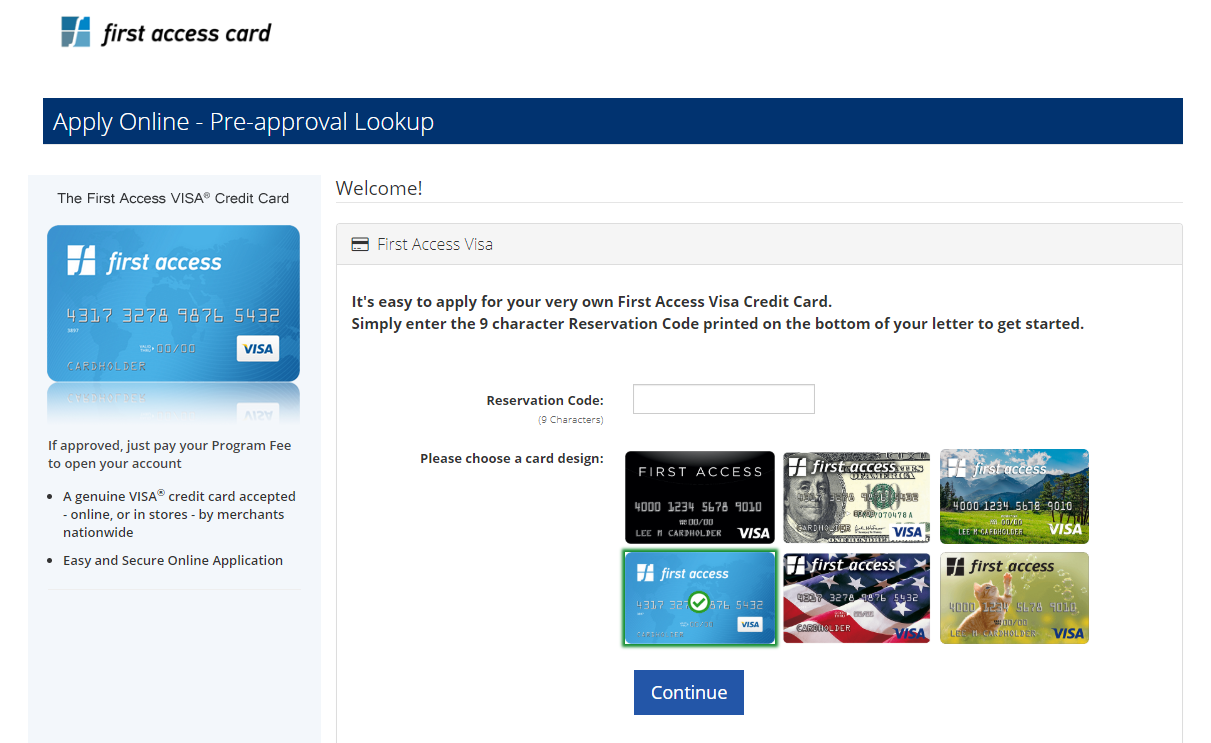Click the VISA logo on the sidebar blue card
Image resolution: width=1211 pixels, height=743 pixels.
click(x=258, y=349)
